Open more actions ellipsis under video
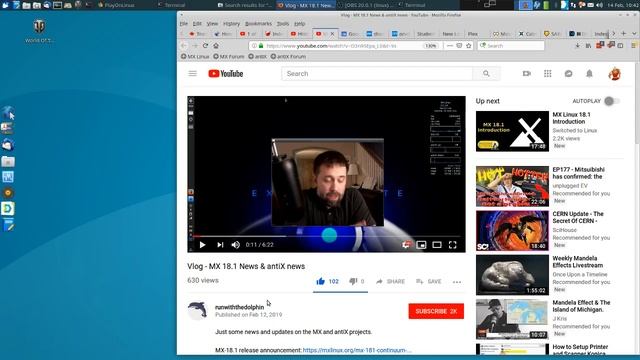The height and width of the screenshot is (360, 640). 457,282
